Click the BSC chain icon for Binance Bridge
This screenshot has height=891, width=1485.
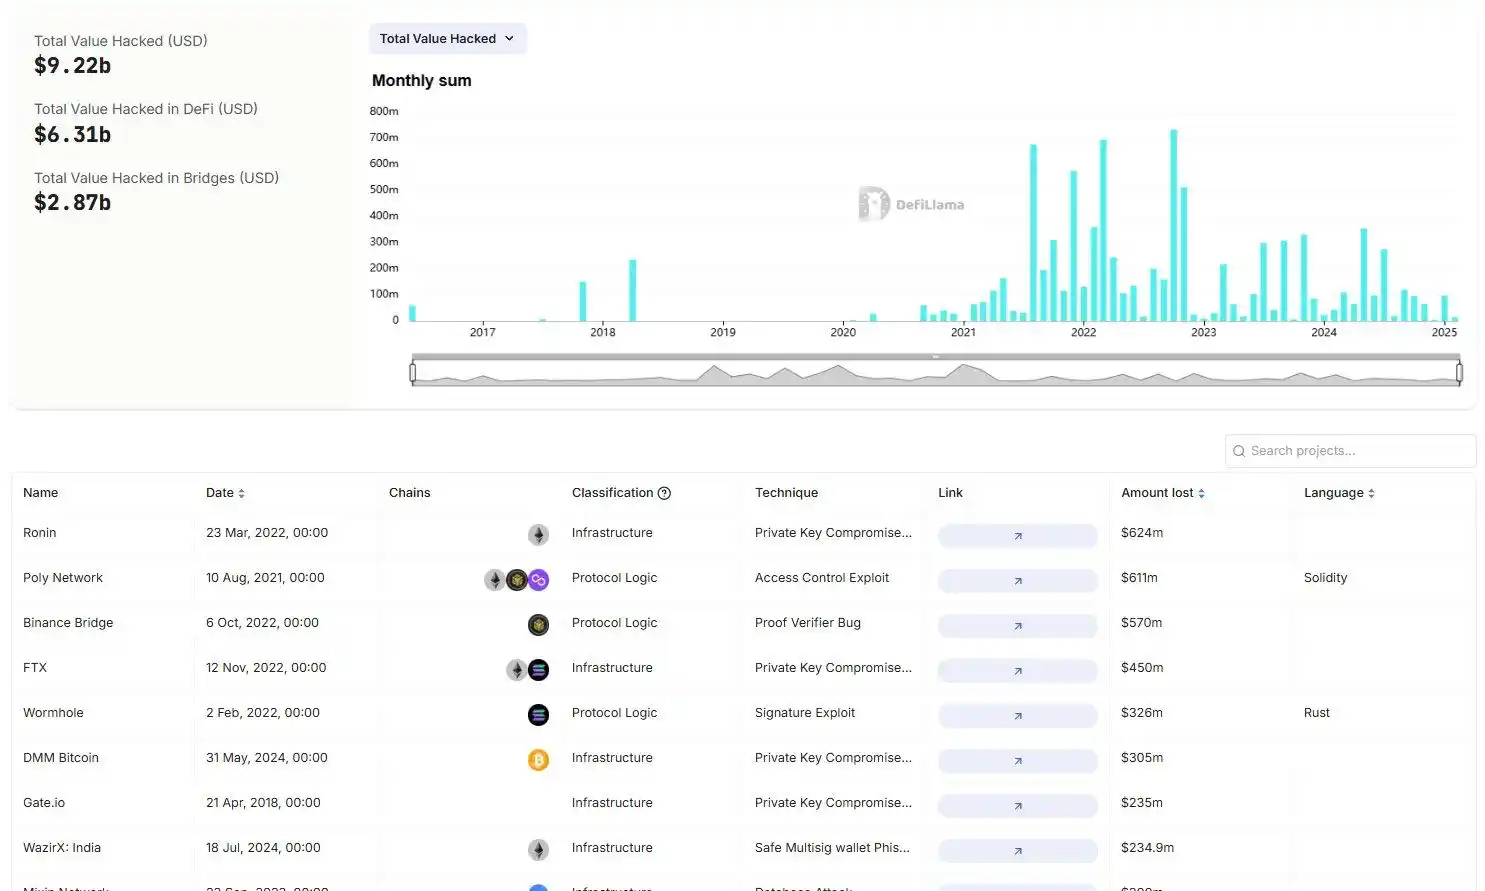click(x=538, y=625)
